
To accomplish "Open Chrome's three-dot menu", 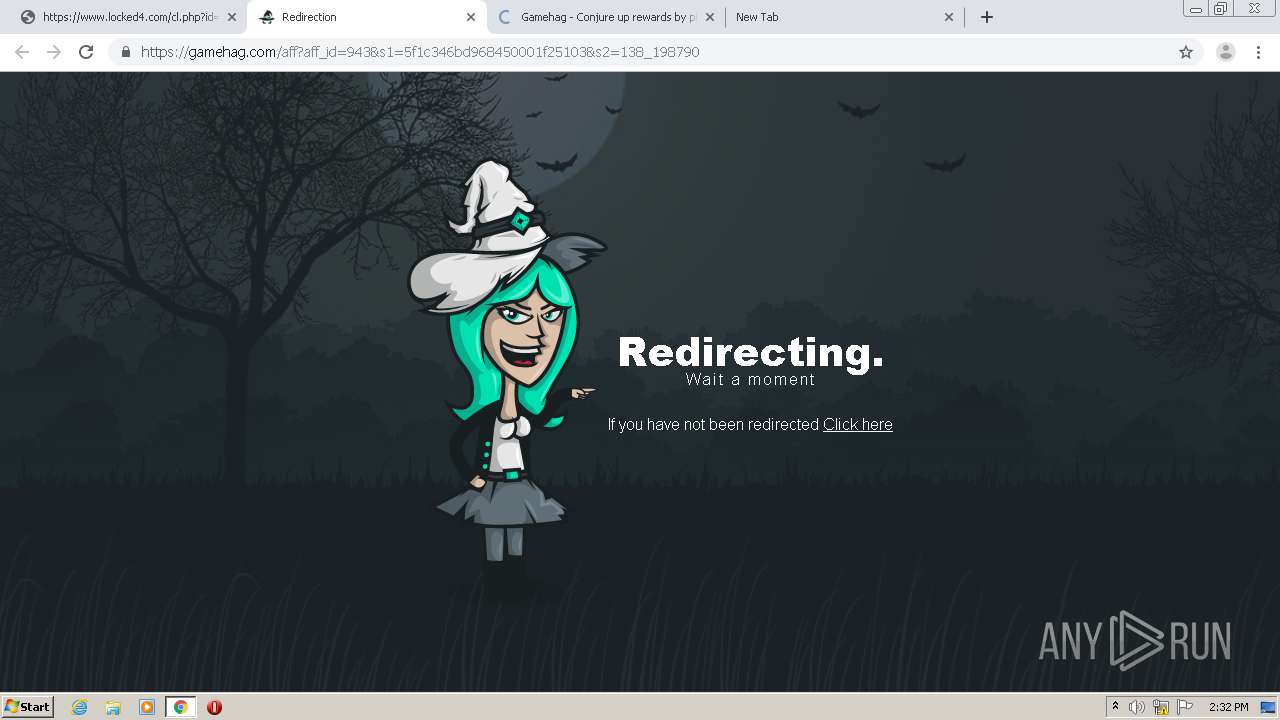I will pos(1258,52).
